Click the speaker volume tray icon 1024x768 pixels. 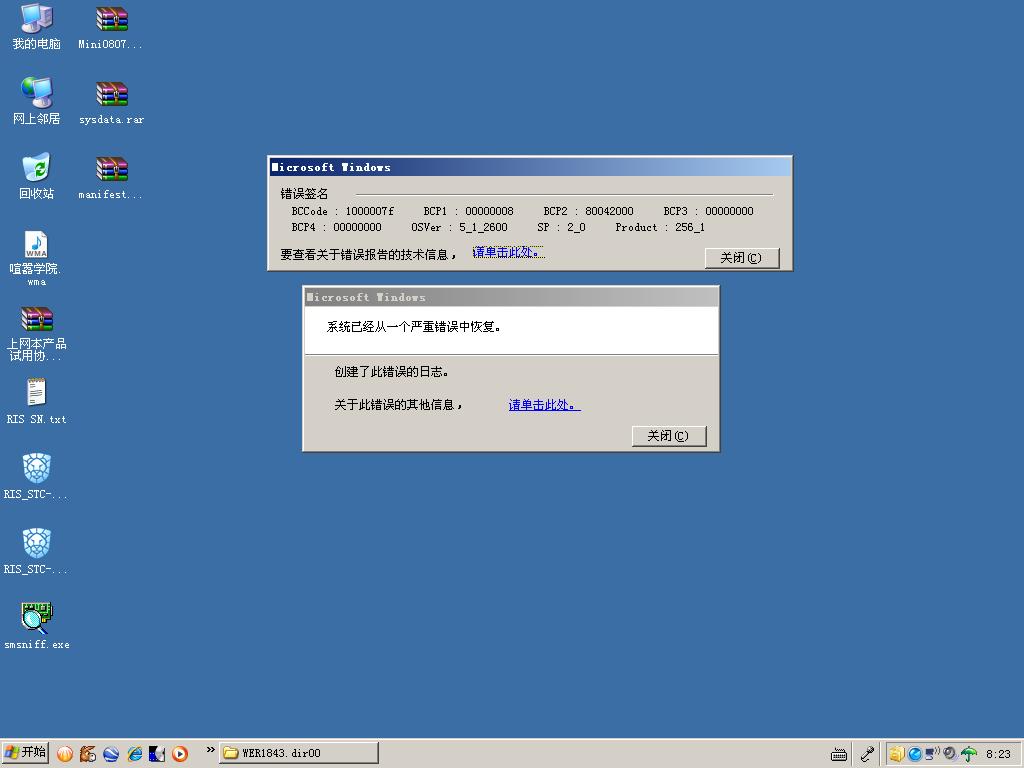pyautogui.click(x=950, y=754)
